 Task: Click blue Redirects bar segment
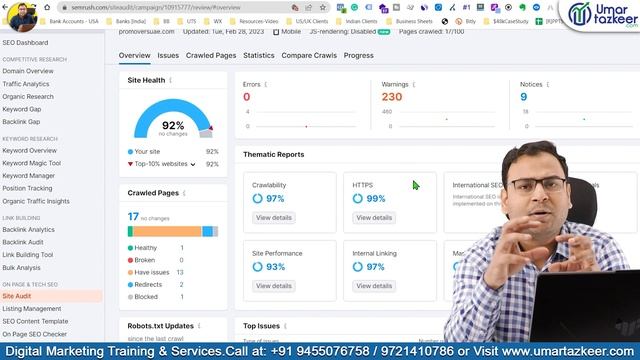tap(207, 231)
